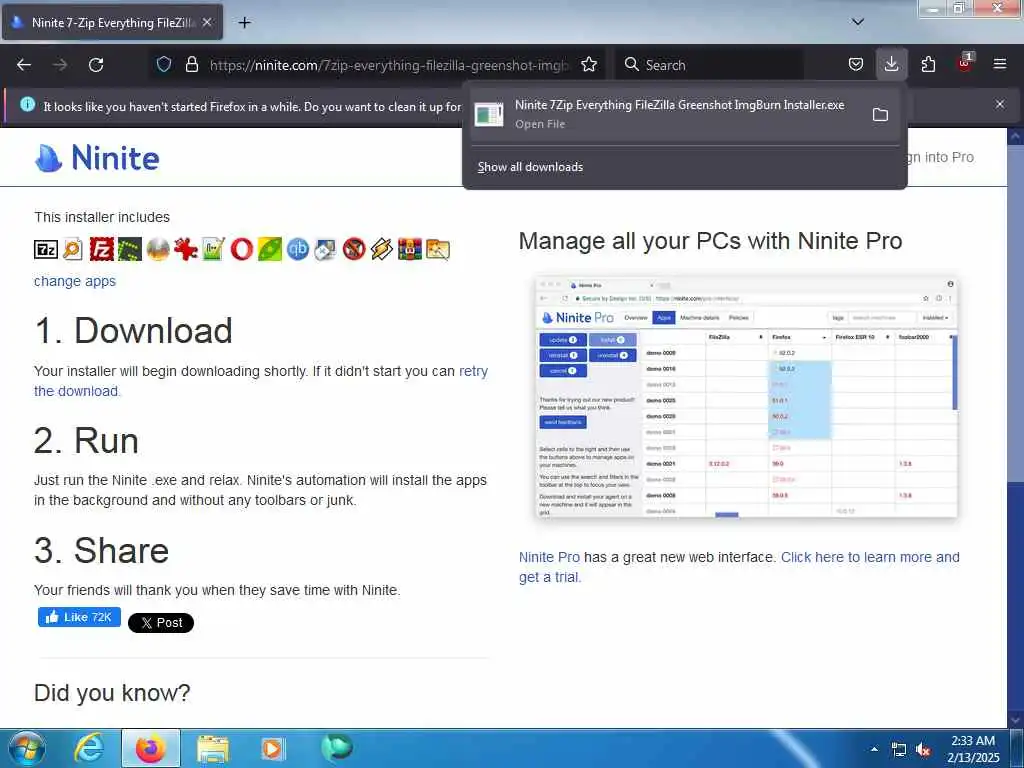Open the Ninite Pro link
The width and height of the screenshot is (1024, 768).
pos(549,558)
